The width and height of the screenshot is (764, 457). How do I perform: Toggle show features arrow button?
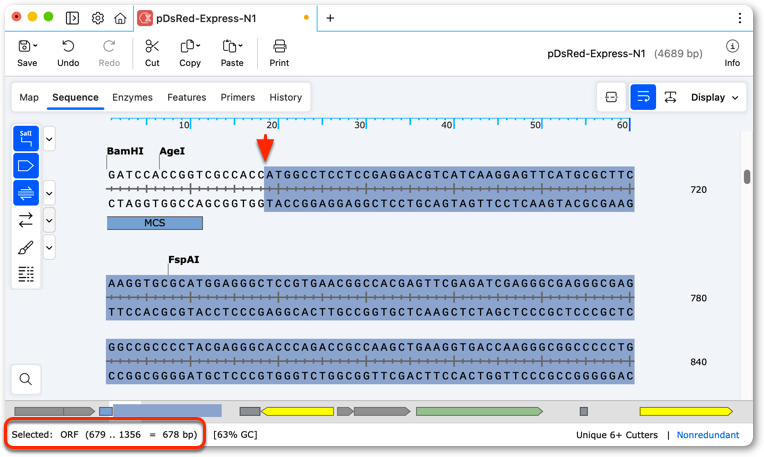pos(26,166)
